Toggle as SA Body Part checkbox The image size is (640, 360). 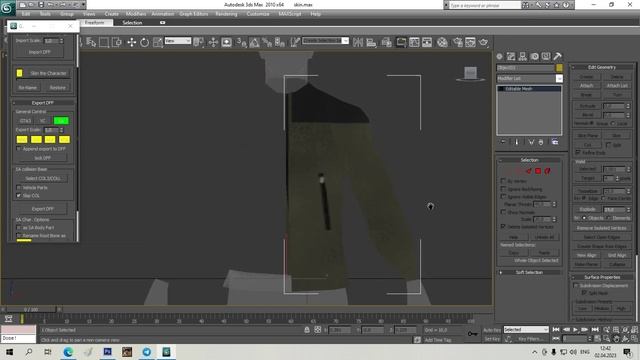19,228
